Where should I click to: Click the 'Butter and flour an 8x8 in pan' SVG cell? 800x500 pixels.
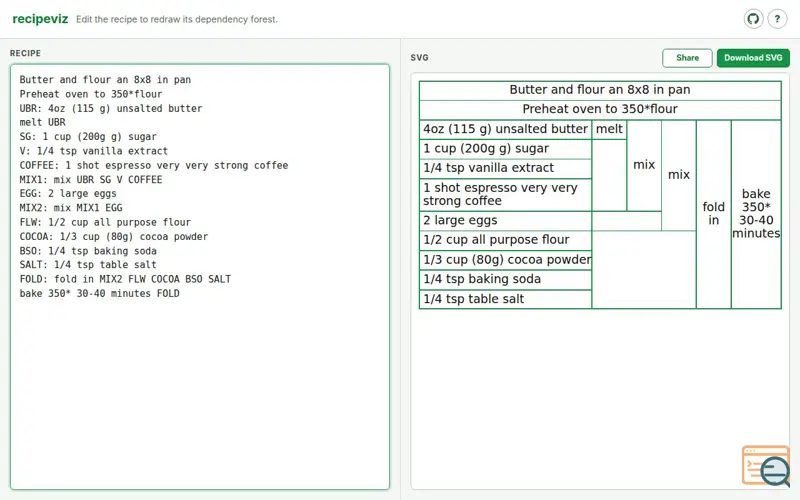[x=600, y=90]
